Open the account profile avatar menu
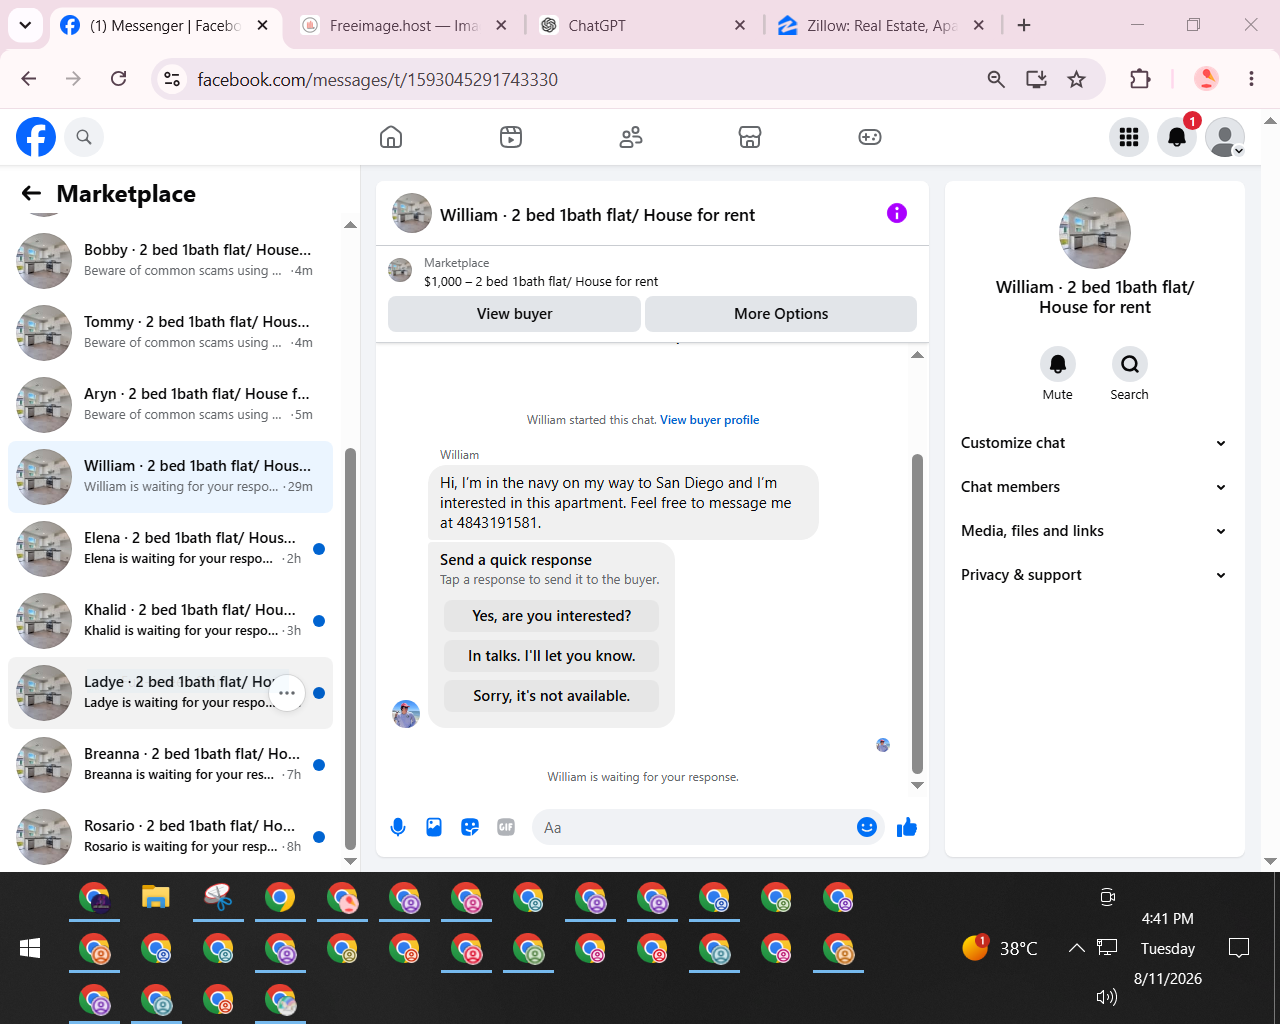This screenshot has height=1024, width=1280. (x=1225, y=137)
